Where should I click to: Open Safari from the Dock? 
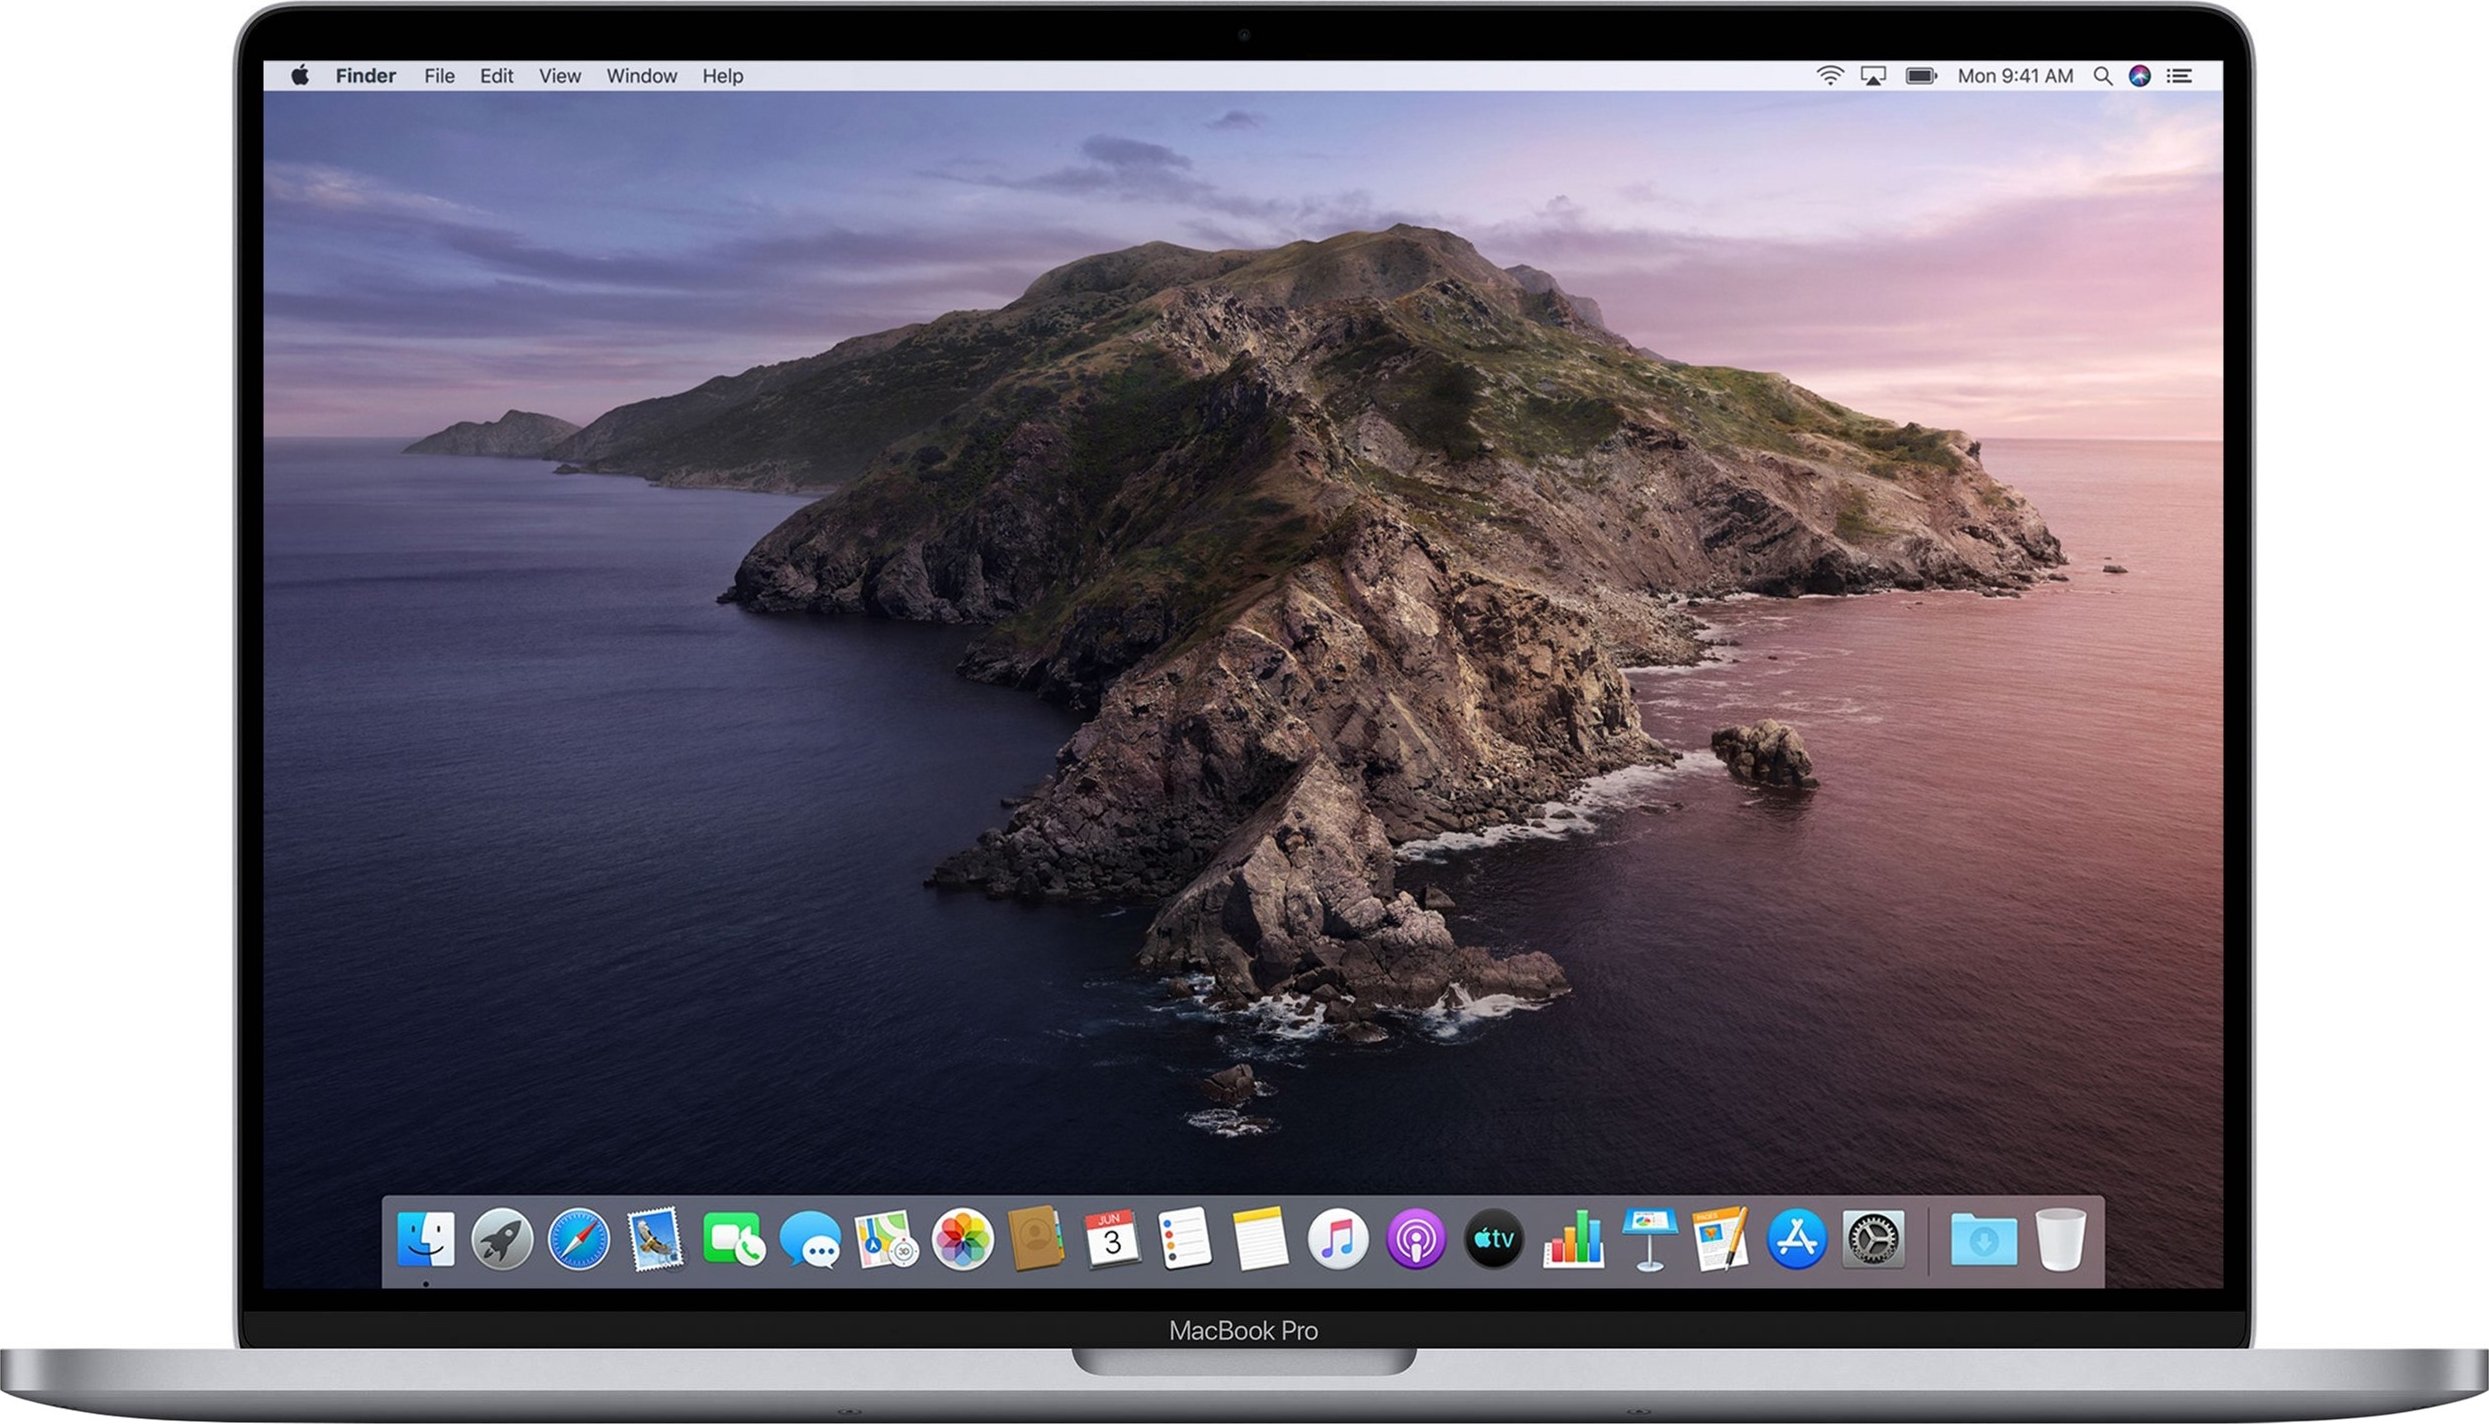(x=578, y=1237)
